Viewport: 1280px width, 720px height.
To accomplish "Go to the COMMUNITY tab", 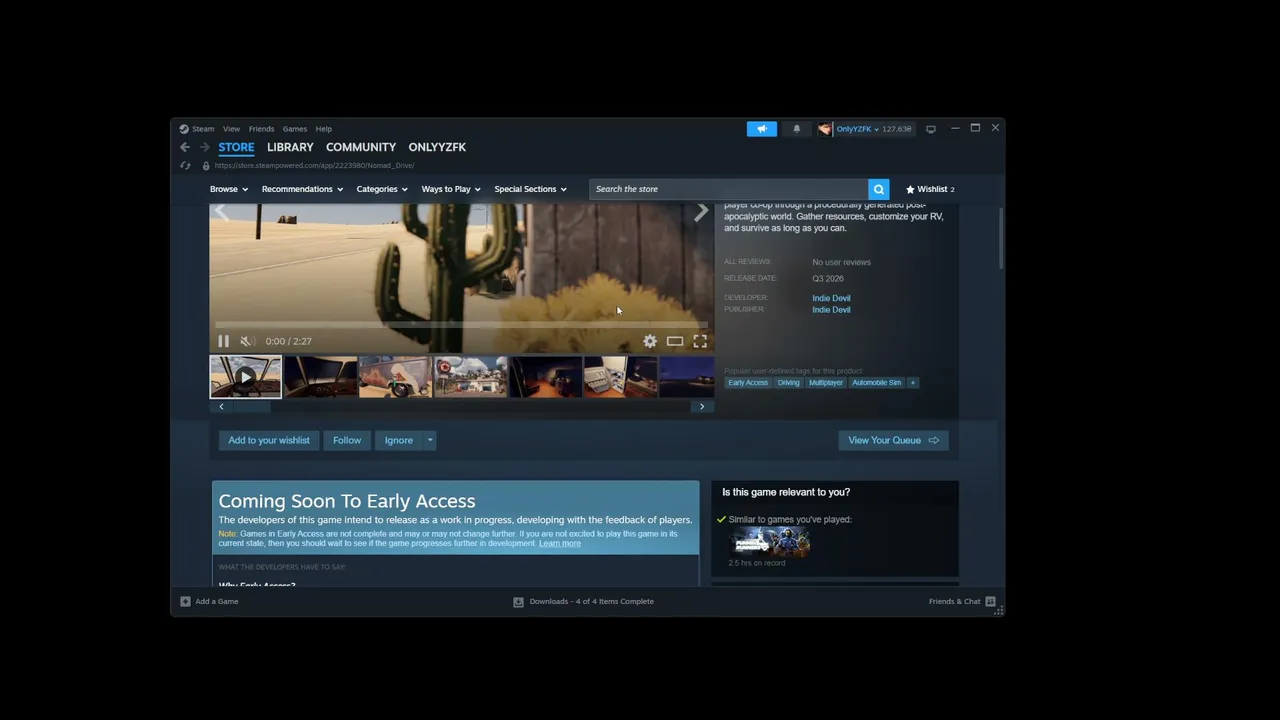I will 361,147.
